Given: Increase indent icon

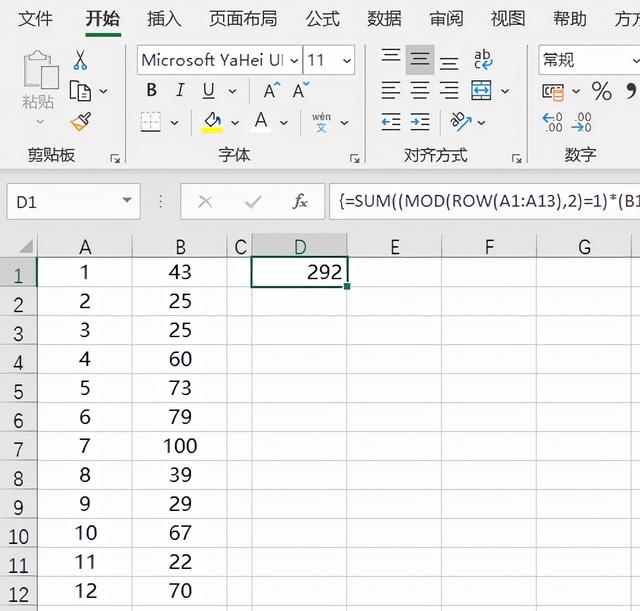Looking at the screenshot, I should pos(420,122).
